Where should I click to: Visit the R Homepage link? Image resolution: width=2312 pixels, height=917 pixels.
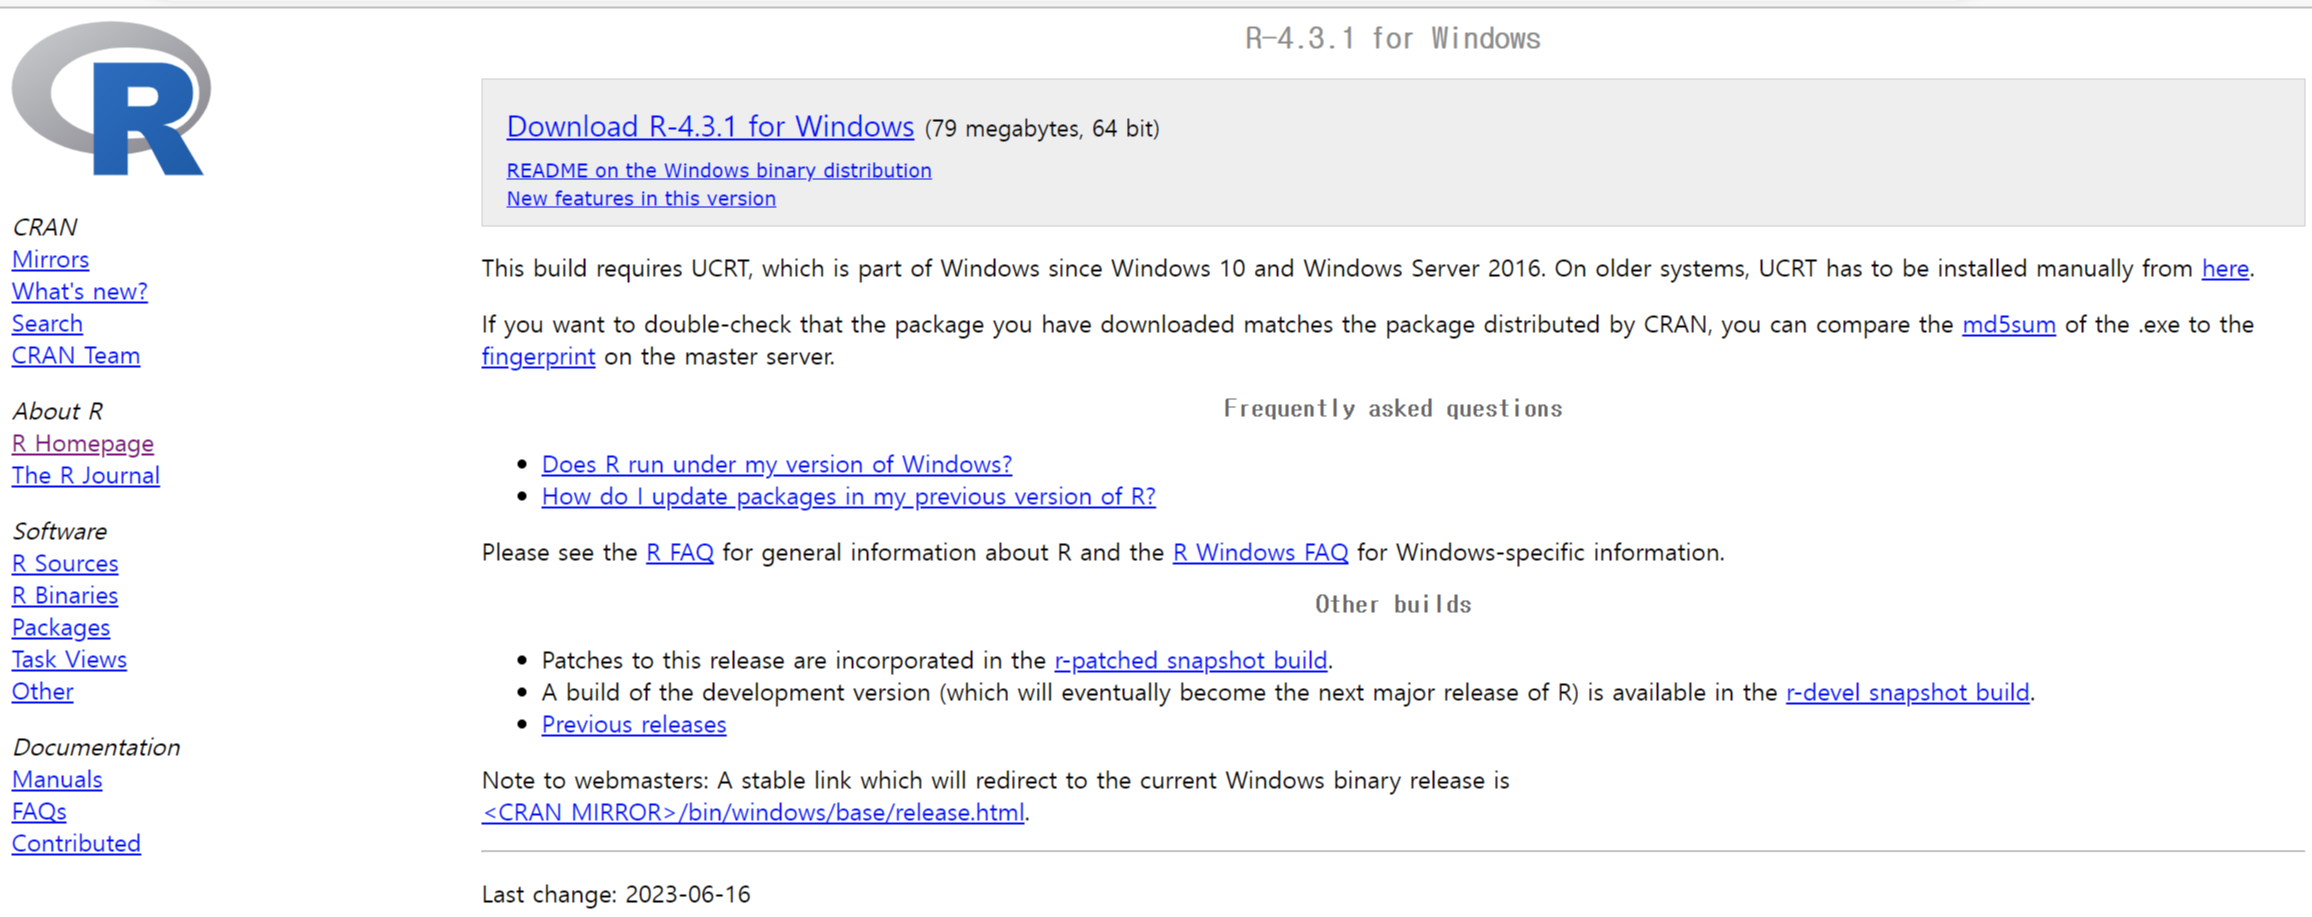(83, 444)
